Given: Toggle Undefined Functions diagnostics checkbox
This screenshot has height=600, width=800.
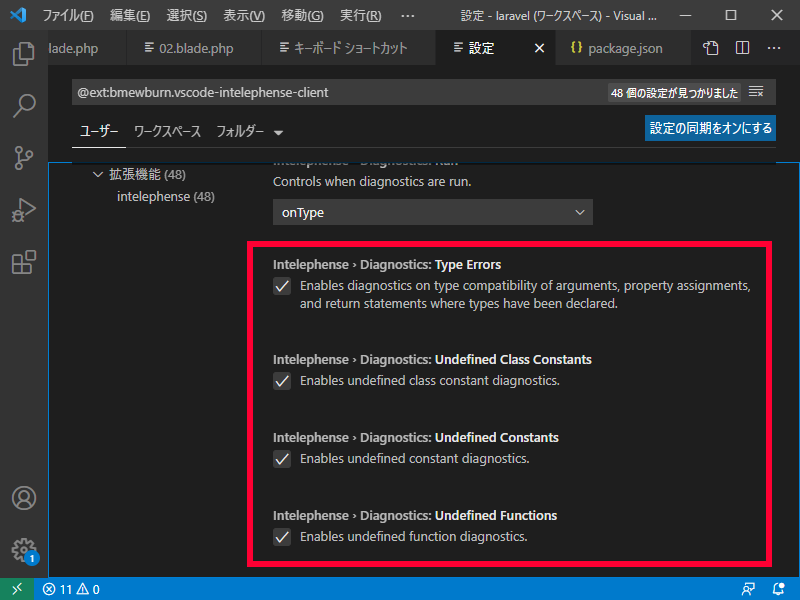Looking at the screenshot, I should 282,537.
